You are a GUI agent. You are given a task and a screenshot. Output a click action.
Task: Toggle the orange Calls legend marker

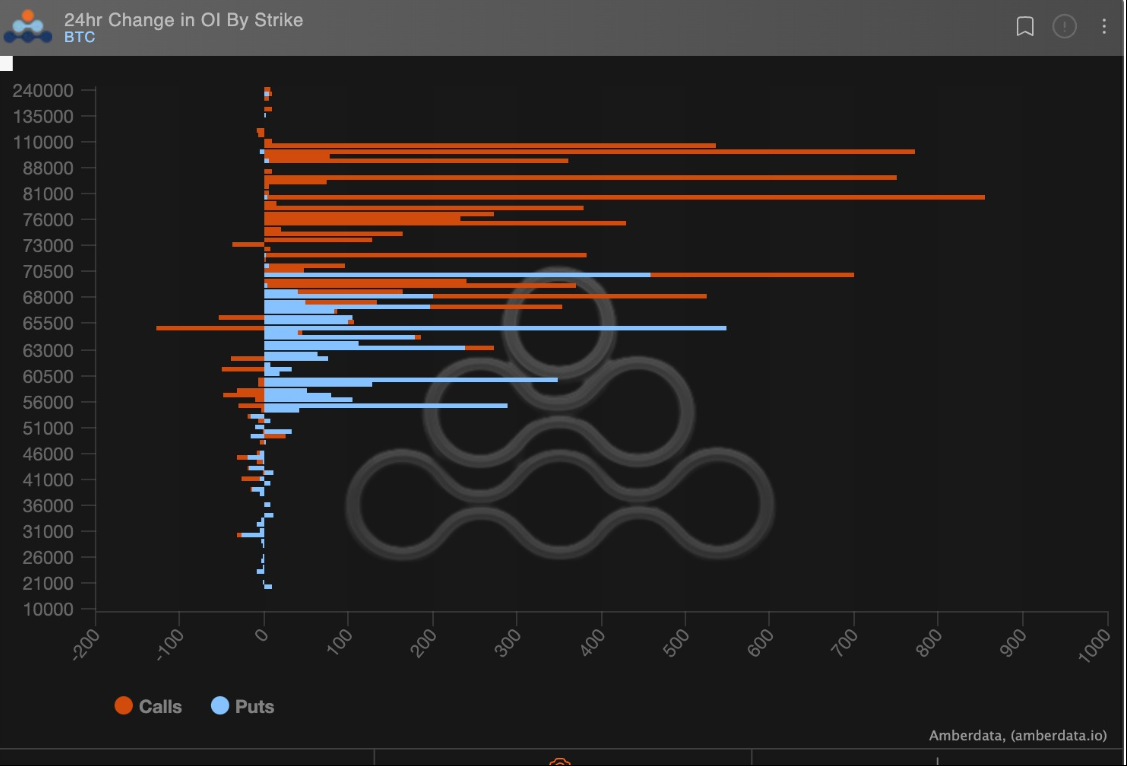124,706
